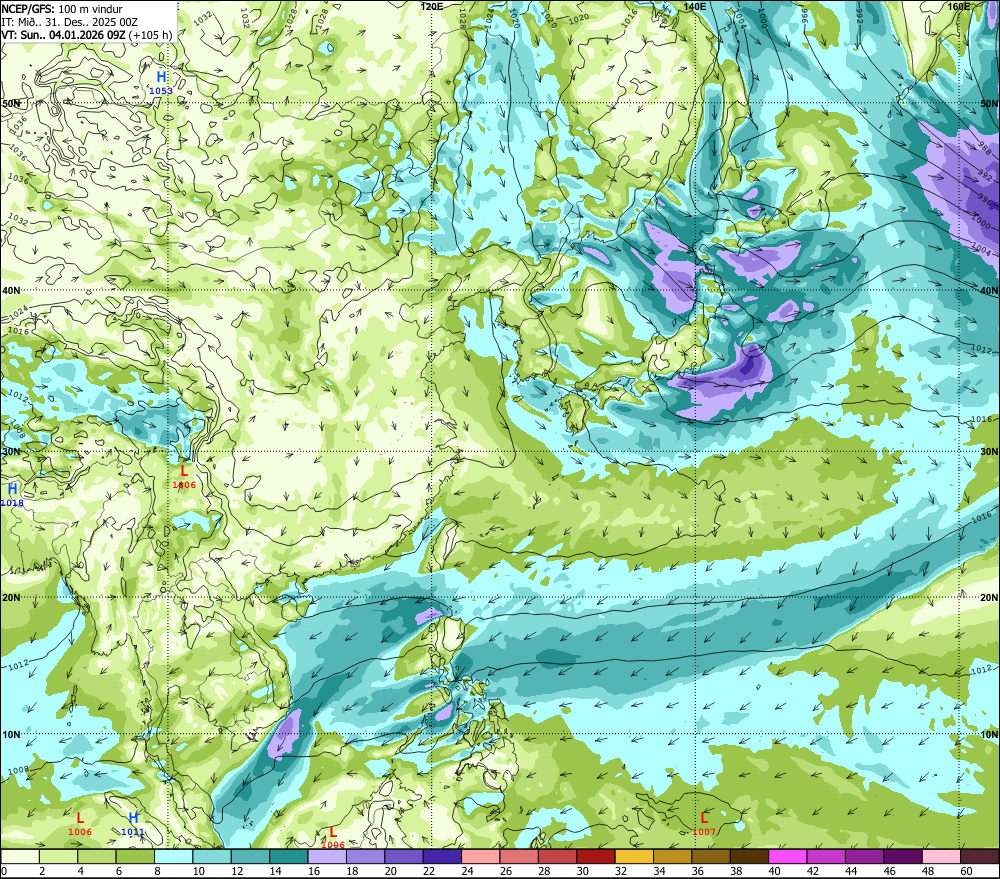
Task: Select the olive swatch between 6 and 8
Action: pyautogui.click(x=135, y=856)
